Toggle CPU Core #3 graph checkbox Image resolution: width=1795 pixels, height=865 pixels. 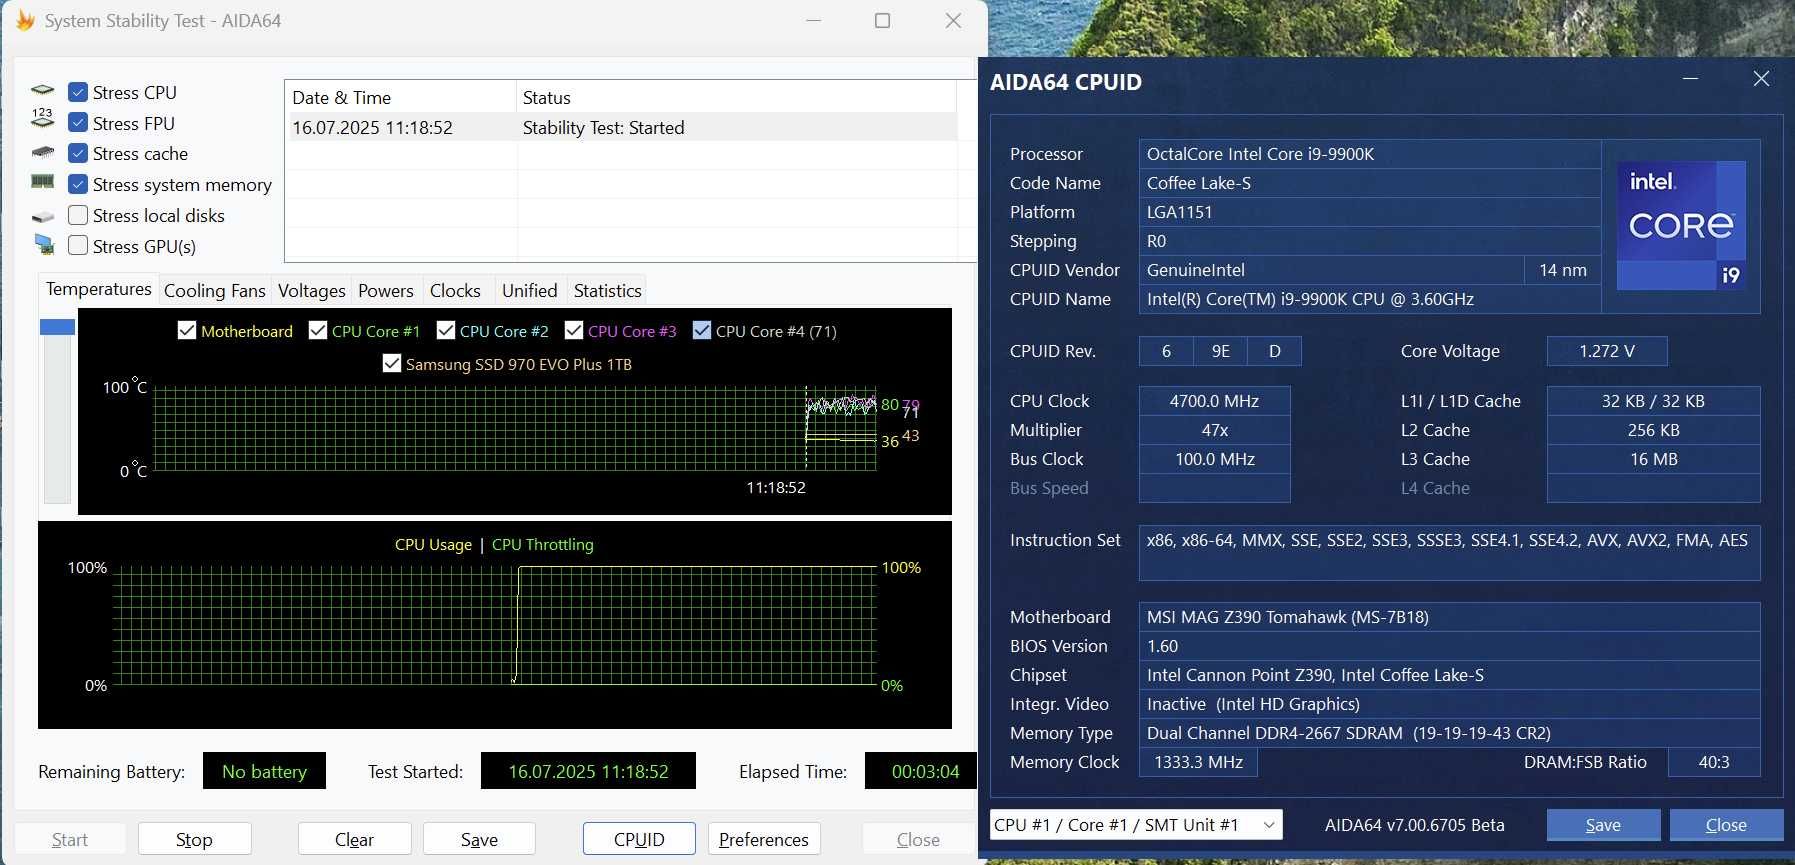pyautogui.click(x=574, y=330)
